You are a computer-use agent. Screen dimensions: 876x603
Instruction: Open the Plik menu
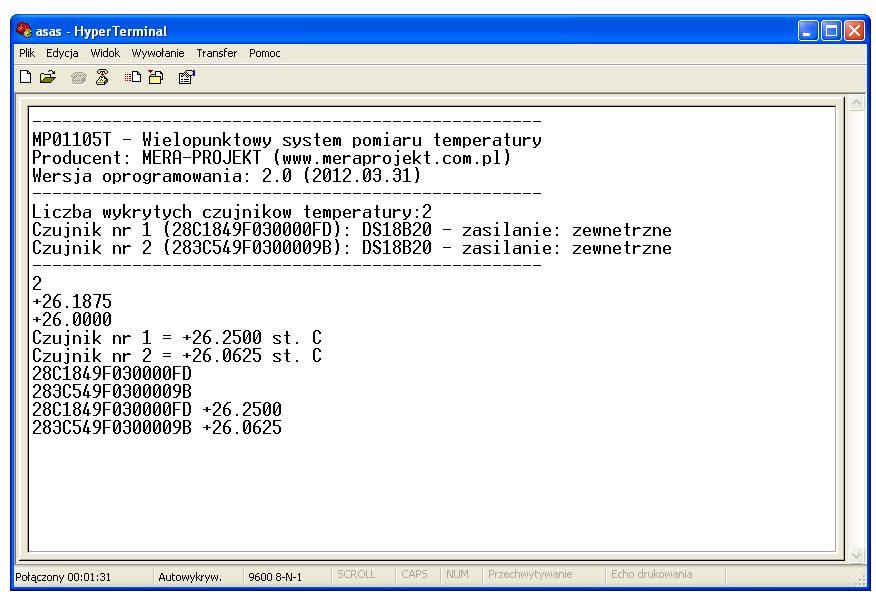(27, 53)
